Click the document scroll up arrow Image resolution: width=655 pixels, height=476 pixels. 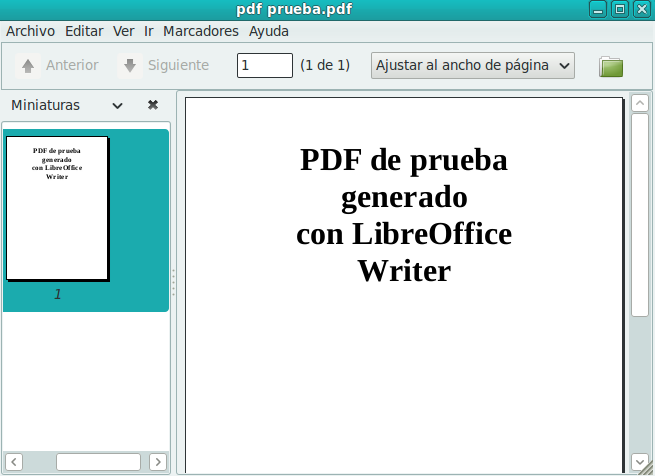tap(640, 103)
